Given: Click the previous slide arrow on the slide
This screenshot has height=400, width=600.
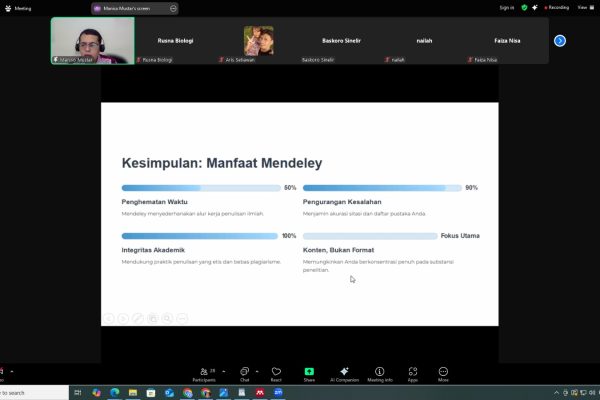Looking at the screenshot, I should [109, 318].
